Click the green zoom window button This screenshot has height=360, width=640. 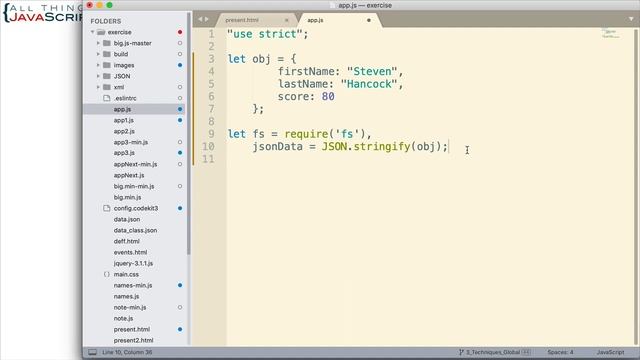tap(109, 5)
